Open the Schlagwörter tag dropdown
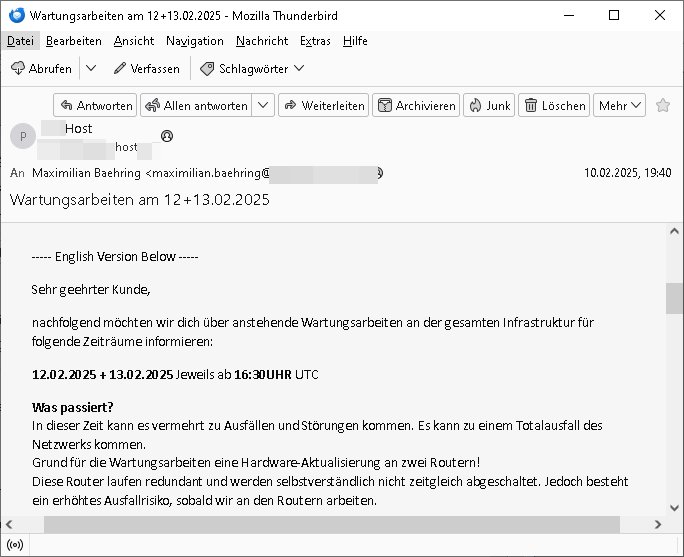Viewport: 684px width, 557px height. [x=252, y=69]
